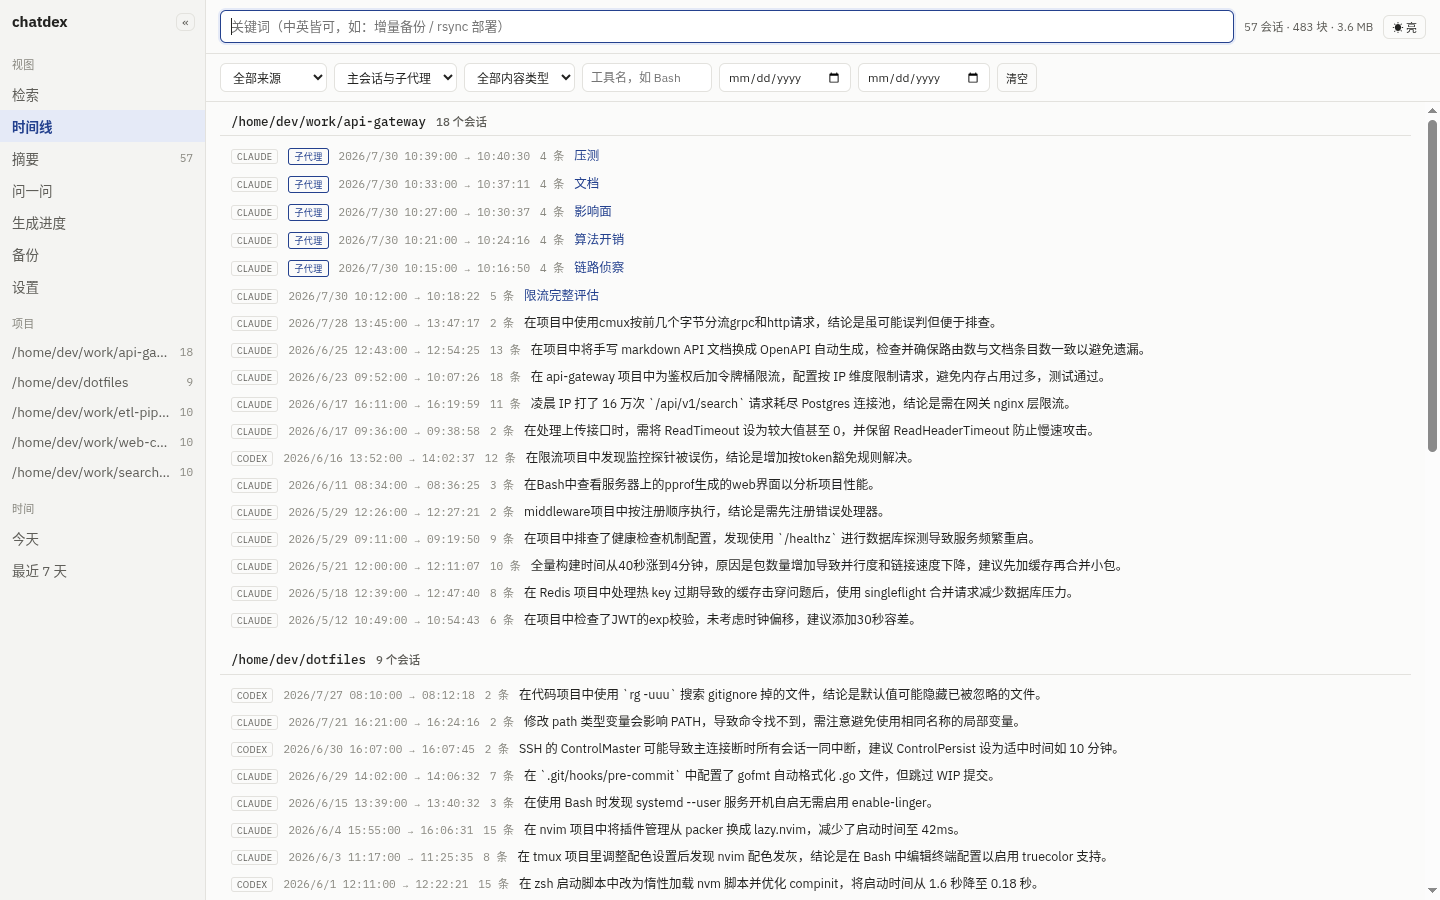The image size is (1440, 900).
Task: Click the 子代理 tag on the 压测 row
Action: click(x=308, y=156)
